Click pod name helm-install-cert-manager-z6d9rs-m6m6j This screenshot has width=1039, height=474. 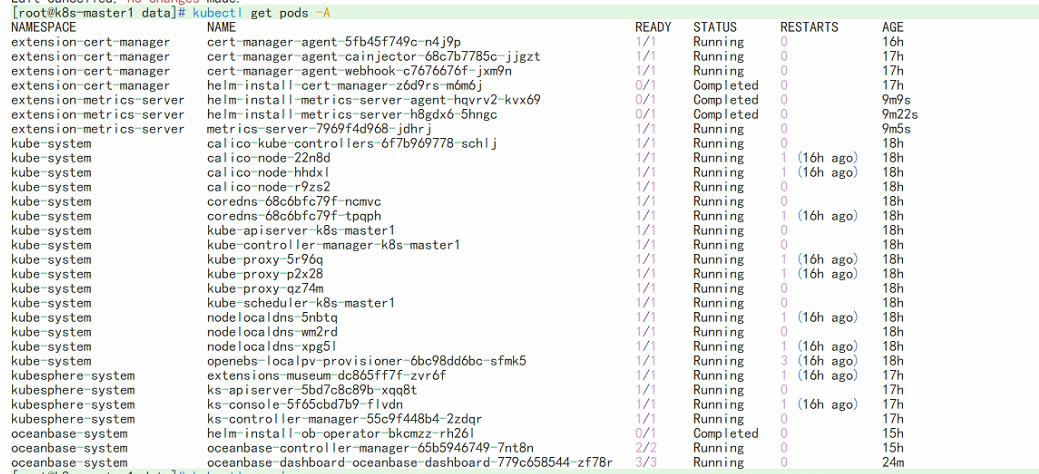tap(345, 86)
